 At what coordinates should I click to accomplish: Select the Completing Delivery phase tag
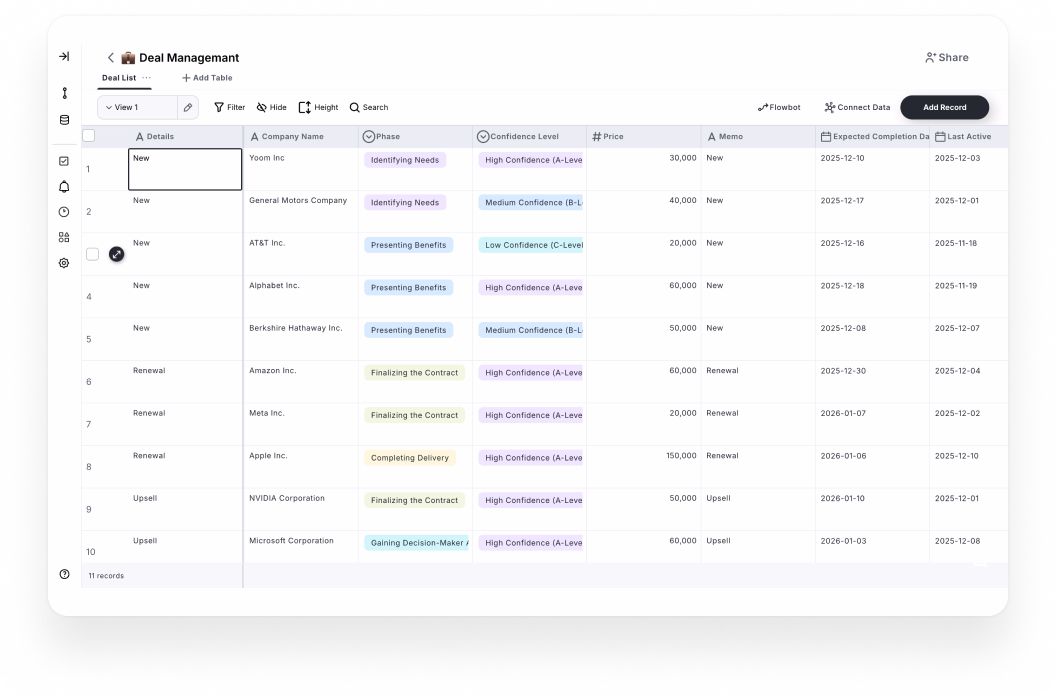[x=409, y=458]
